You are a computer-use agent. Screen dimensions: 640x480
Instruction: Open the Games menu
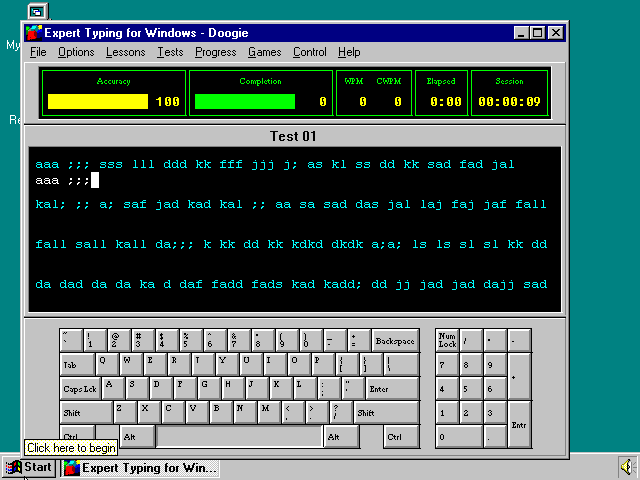[264, 52]
